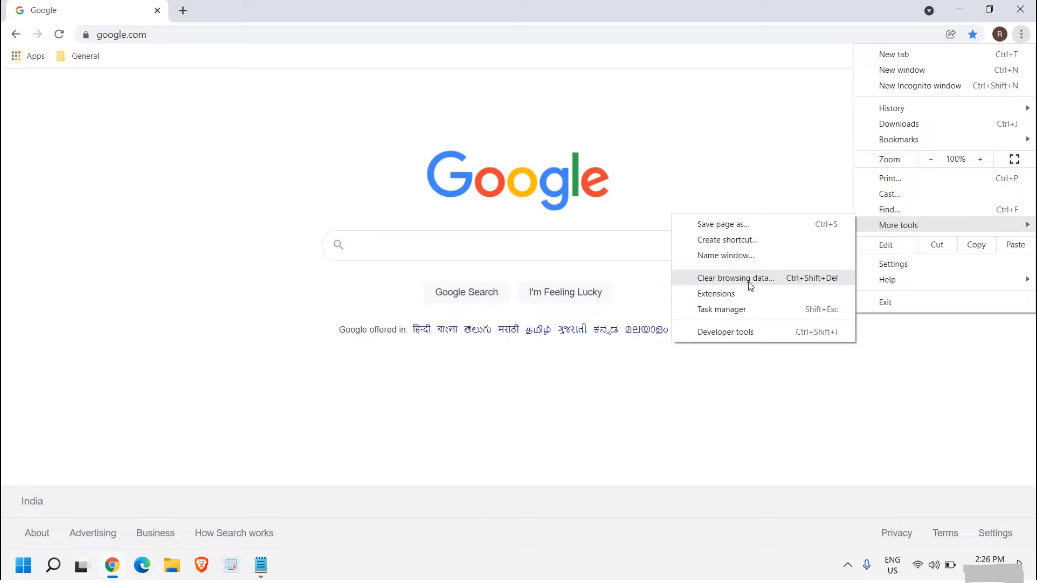Launch Microsoft Edge from taskbar
The width and height of the screenshot is (1037, 583).
coord(142,565)
